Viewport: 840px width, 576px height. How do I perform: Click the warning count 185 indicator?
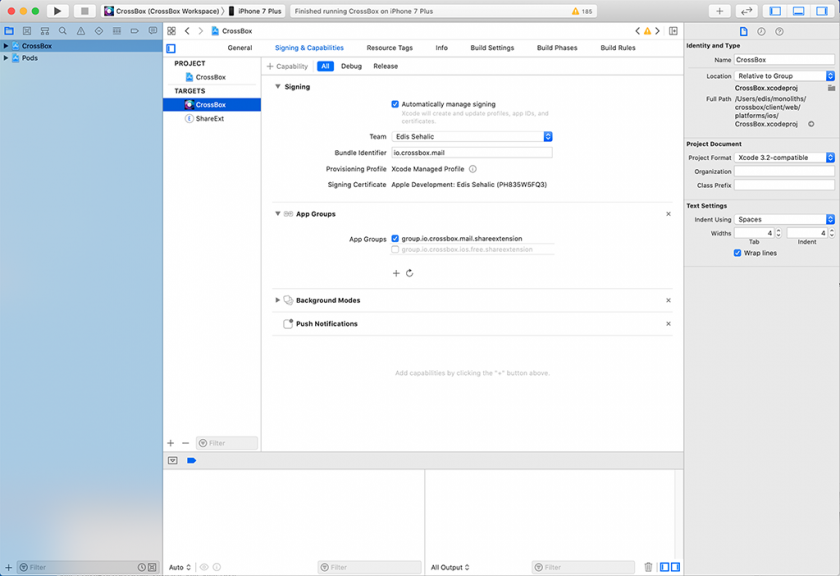click(x=582, y=11)
